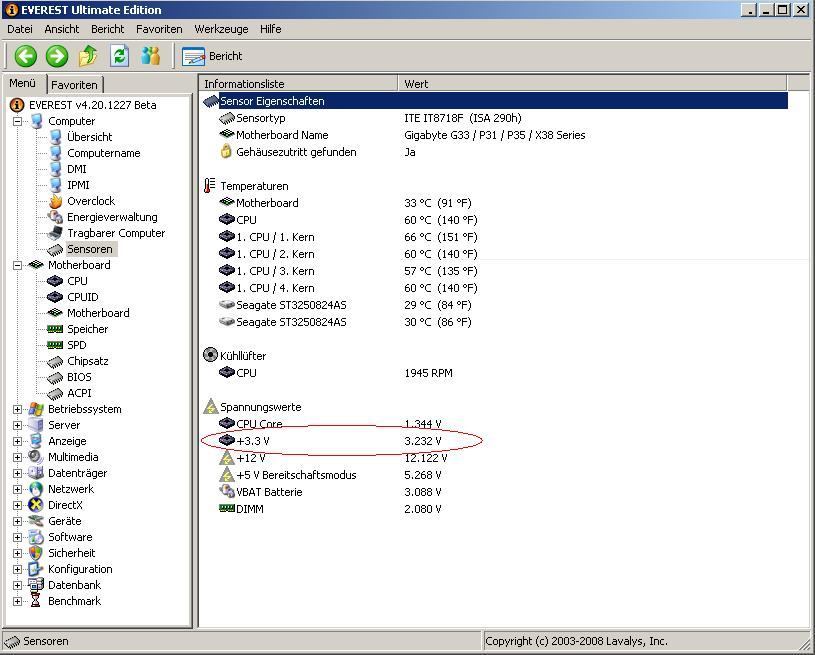The height and width of the screenshot is (655, 815).
Task: Collapse the Computer tree node
Action: (x=18, y=121)
